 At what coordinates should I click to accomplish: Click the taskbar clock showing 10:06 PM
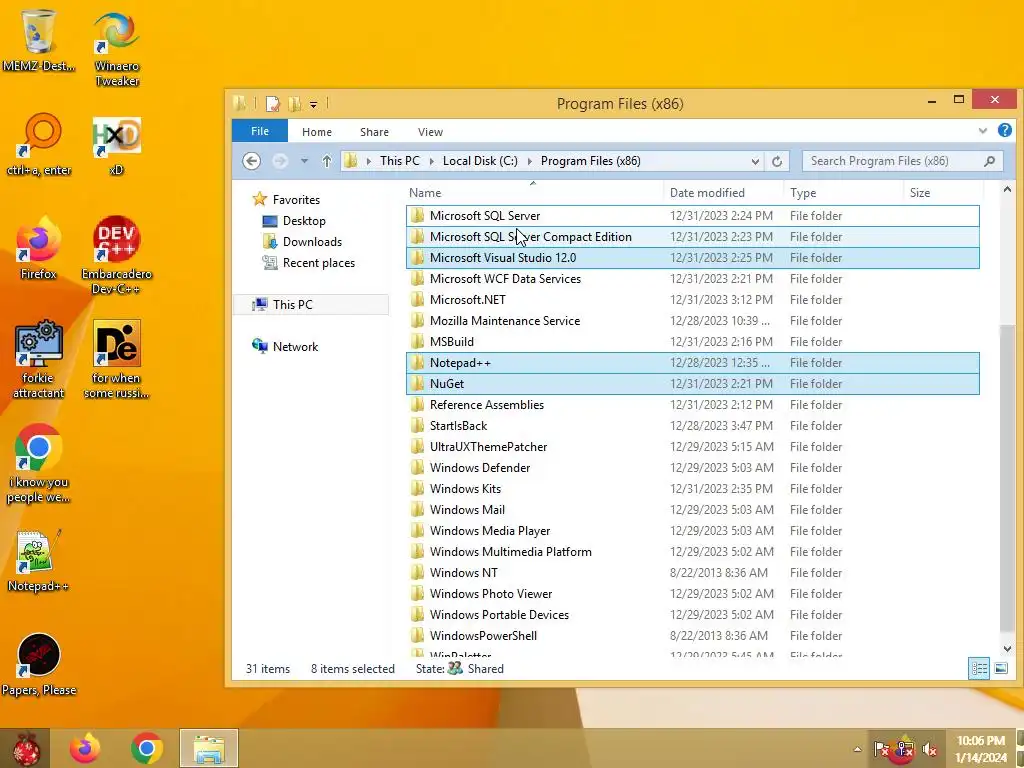click(981, 749)
